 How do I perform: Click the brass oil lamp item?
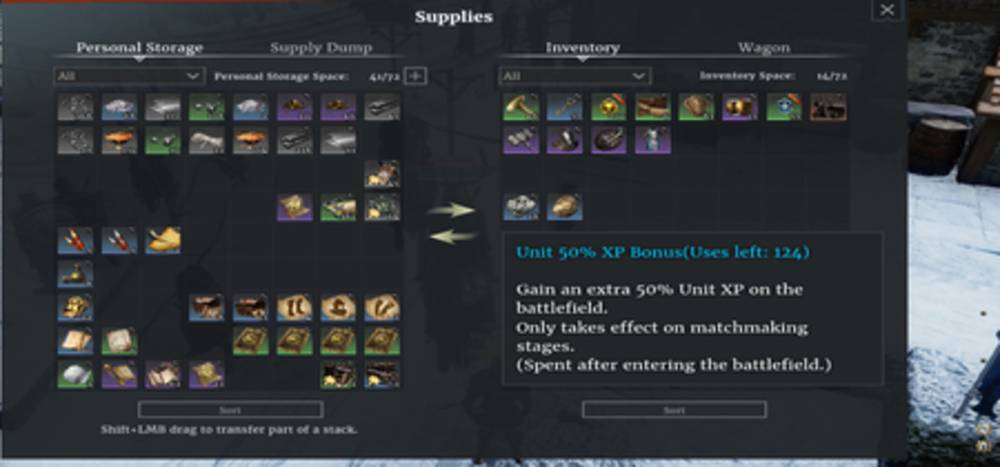(x=75, y=274)
